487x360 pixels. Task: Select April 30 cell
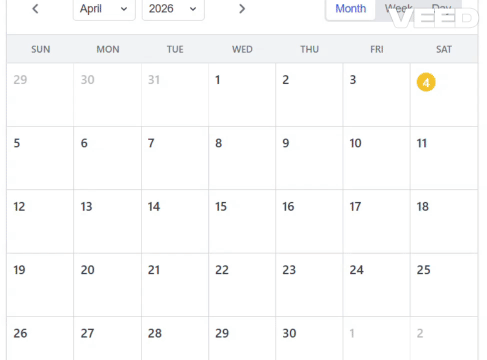pyautogui.click(x=309, y=338)
